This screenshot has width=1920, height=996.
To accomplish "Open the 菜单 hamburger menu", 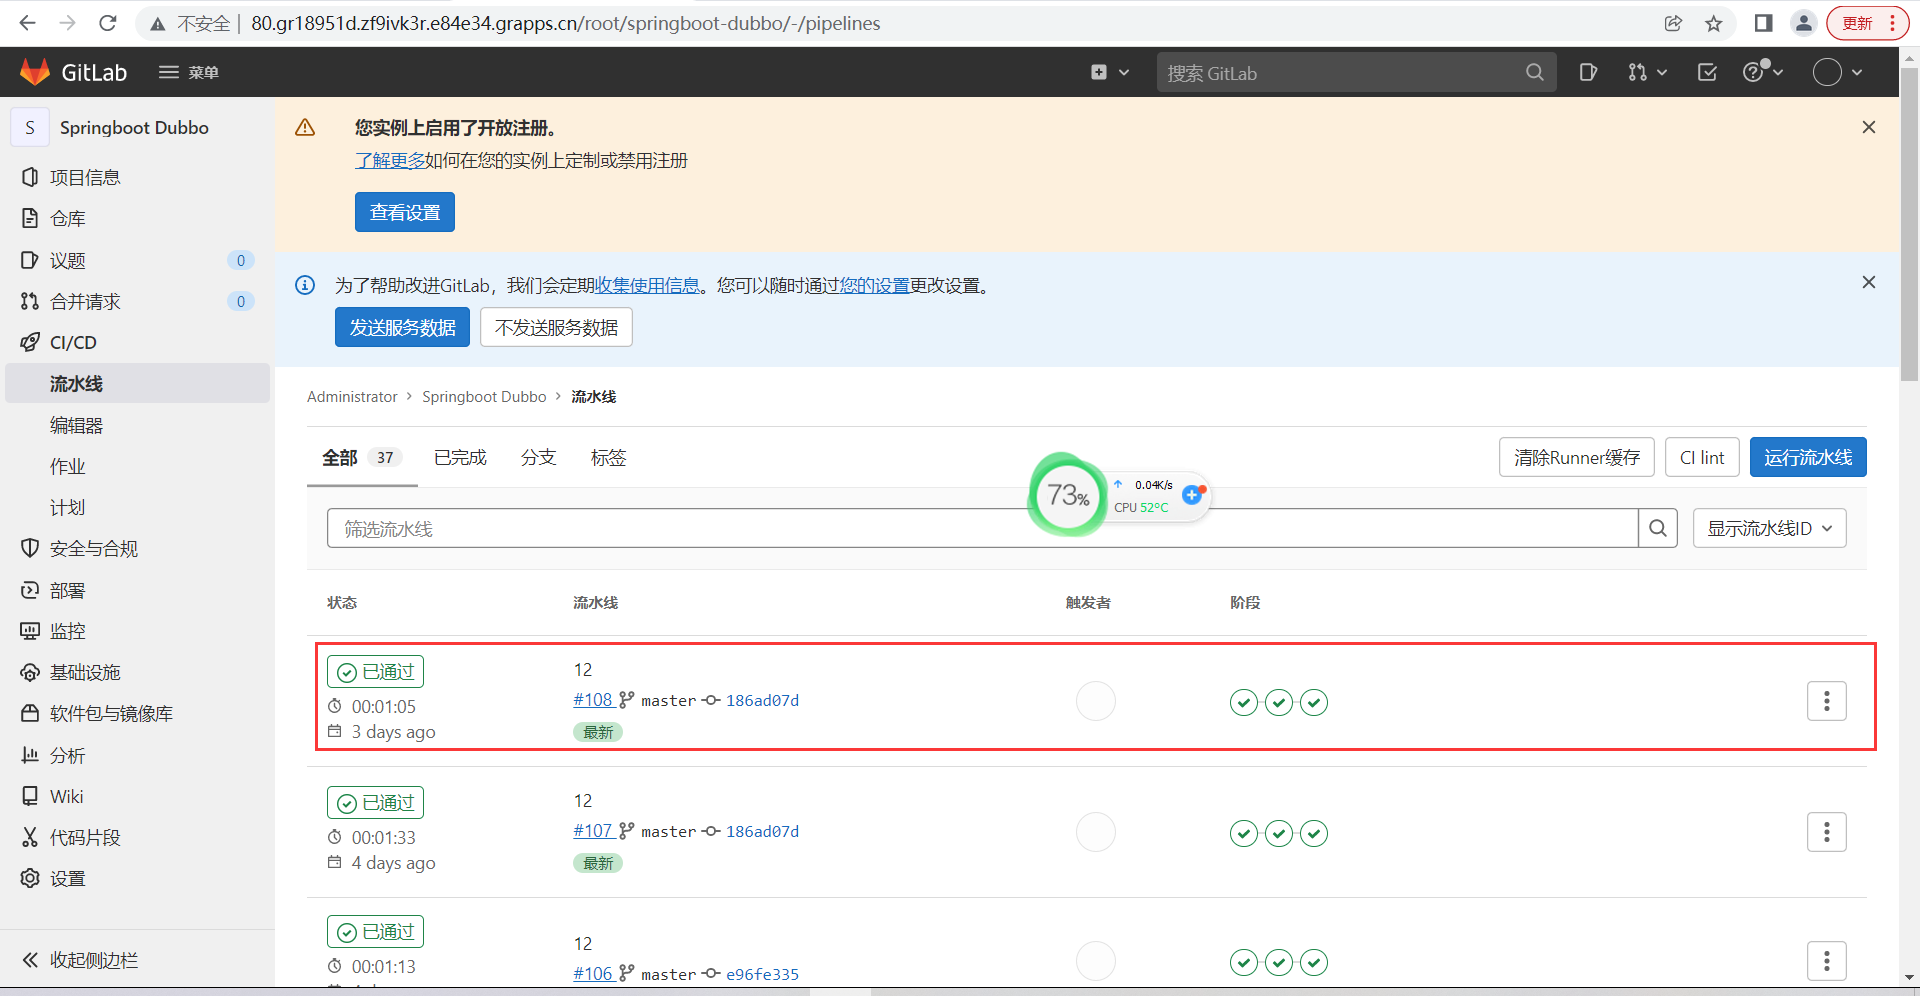I will (189, 72).
